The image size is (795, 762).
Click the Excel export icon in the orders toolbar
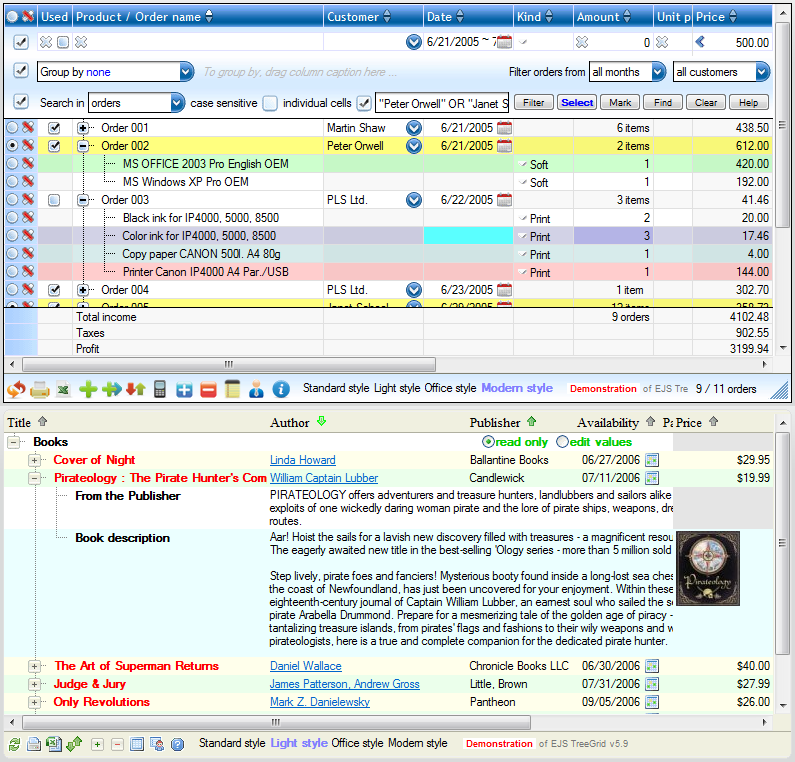point(63,389)
